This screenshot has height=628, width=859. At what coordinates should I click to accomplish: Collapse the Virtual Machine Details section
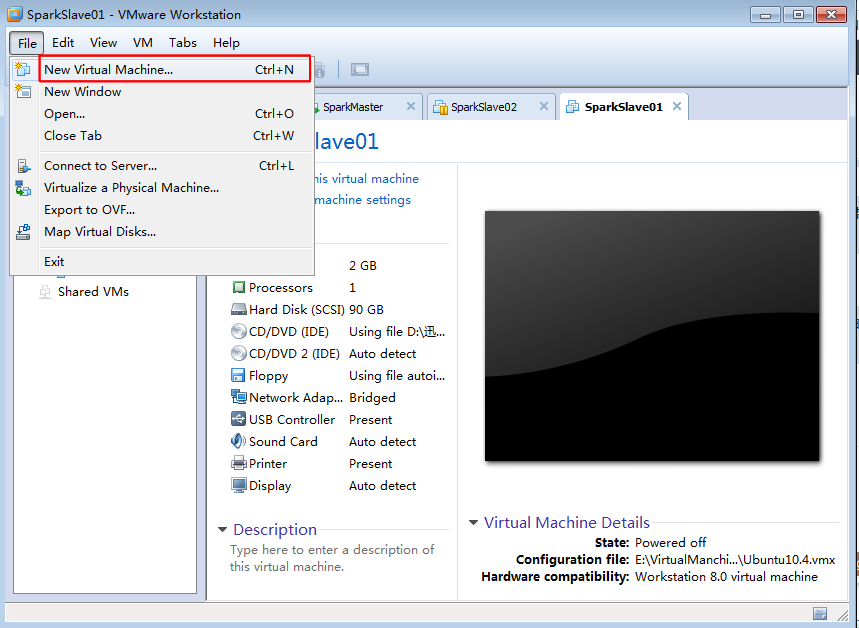(473, 522)
